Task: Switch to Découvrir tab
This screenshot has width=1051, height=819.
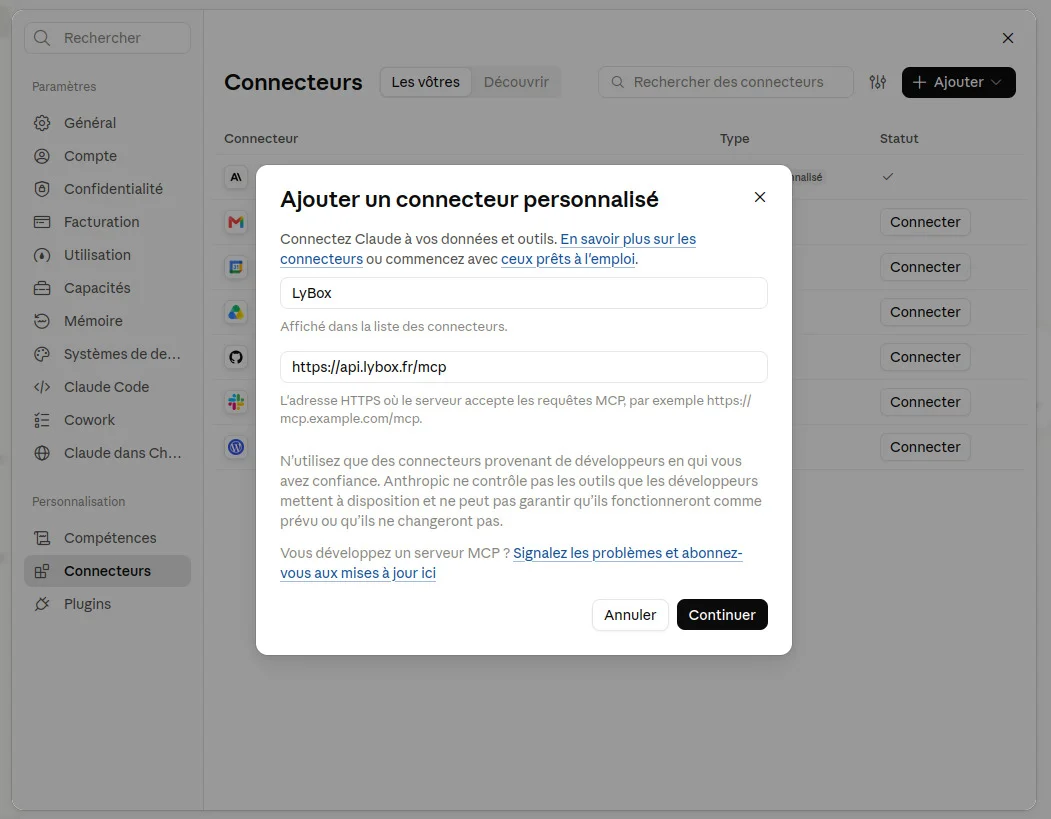Action: (516, 82)
